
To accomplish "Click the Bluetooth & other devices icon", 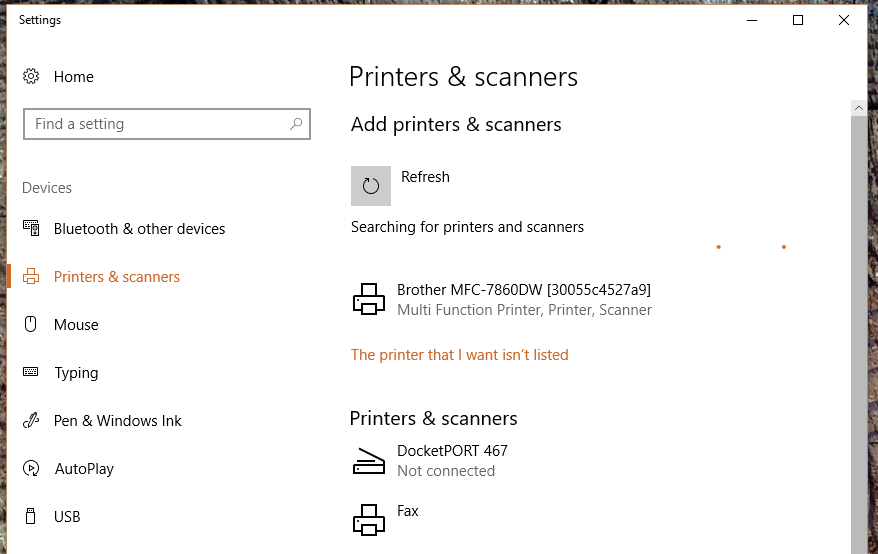I will [31, 228].
